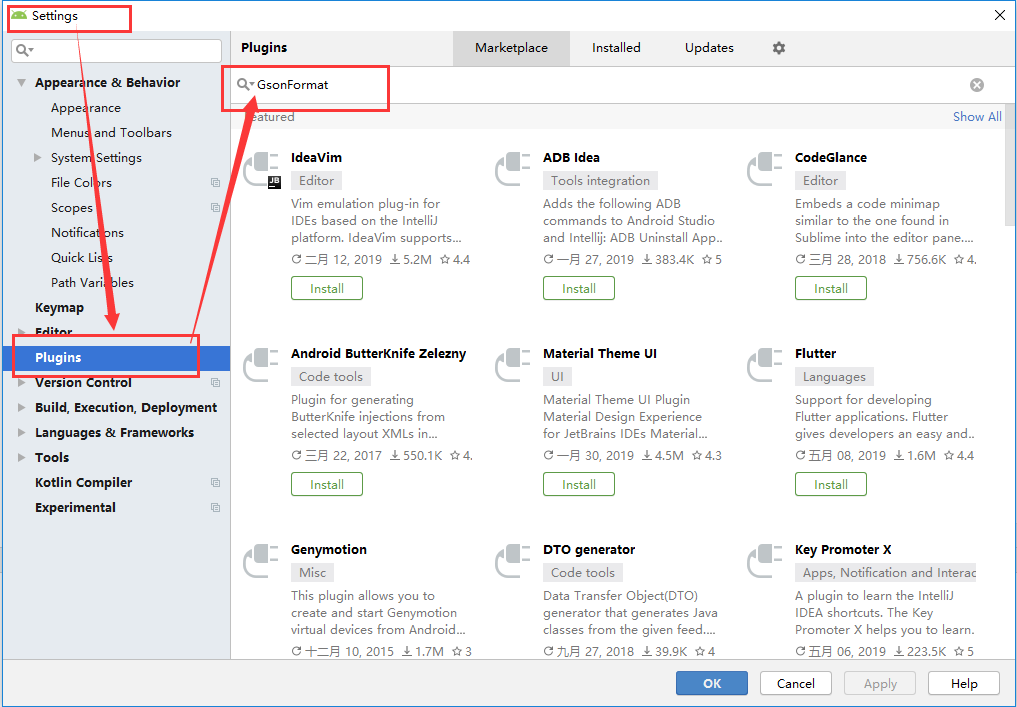
Task: Open Kotlin Compiler settings
Action: [83, 483]
